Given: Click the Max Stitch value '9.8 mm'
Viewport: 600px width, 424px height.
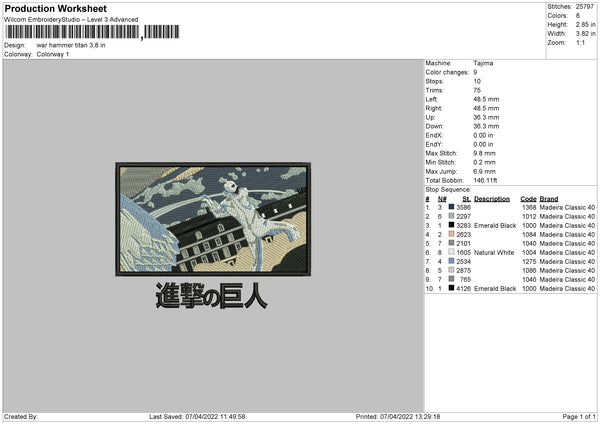Looking at the screenshot, I should coord(484,153).
